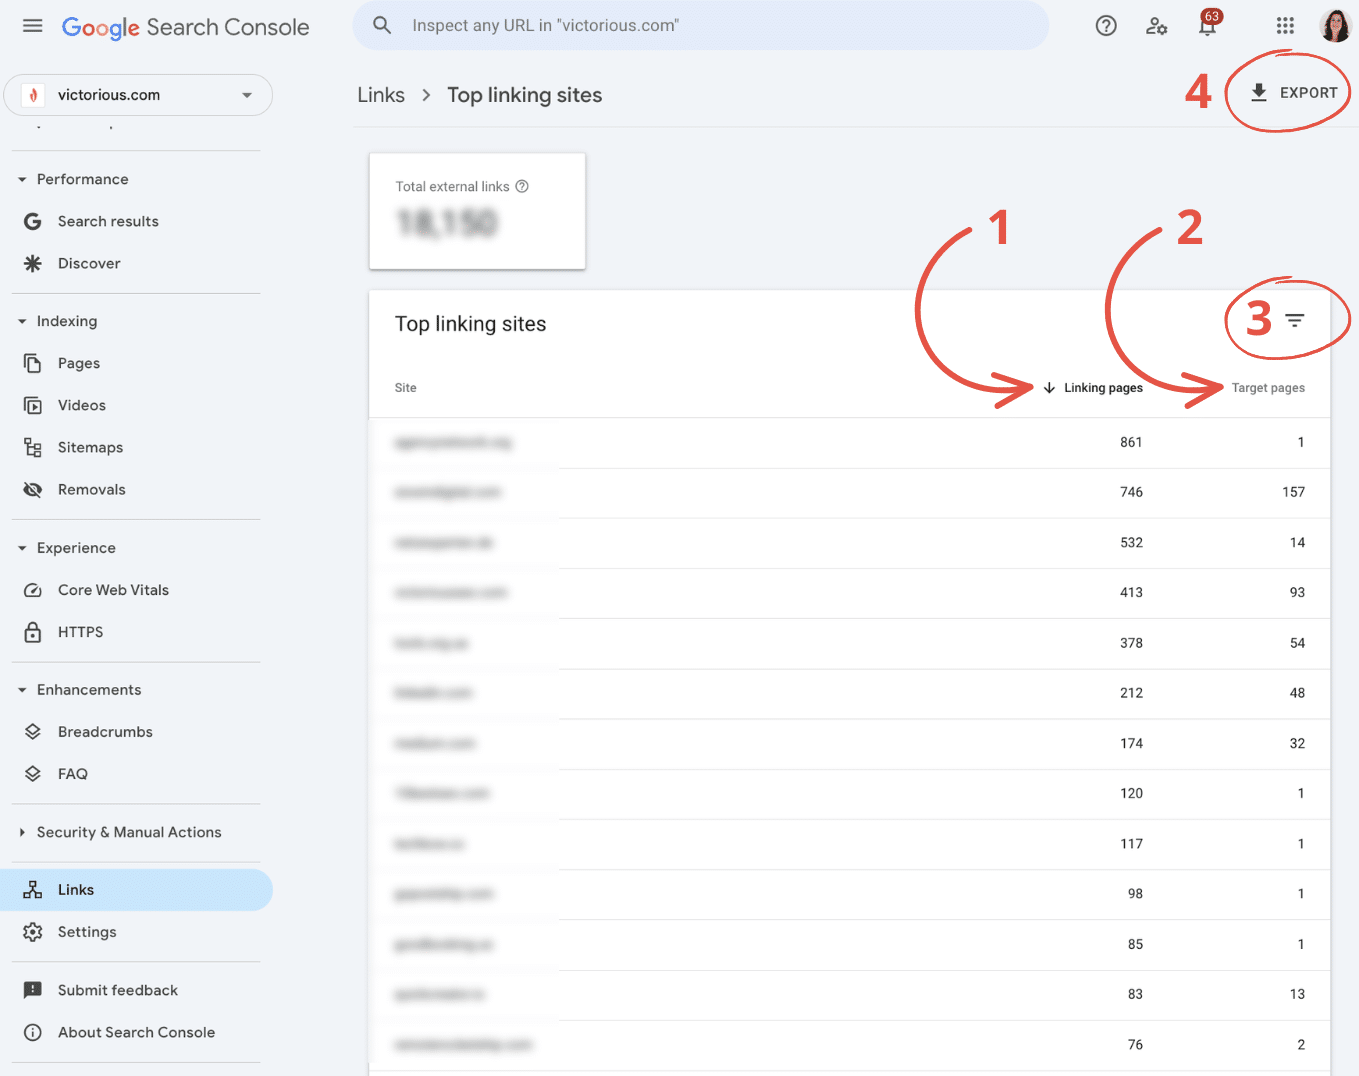Open the account profile avatar

[x=1335, y=26]
